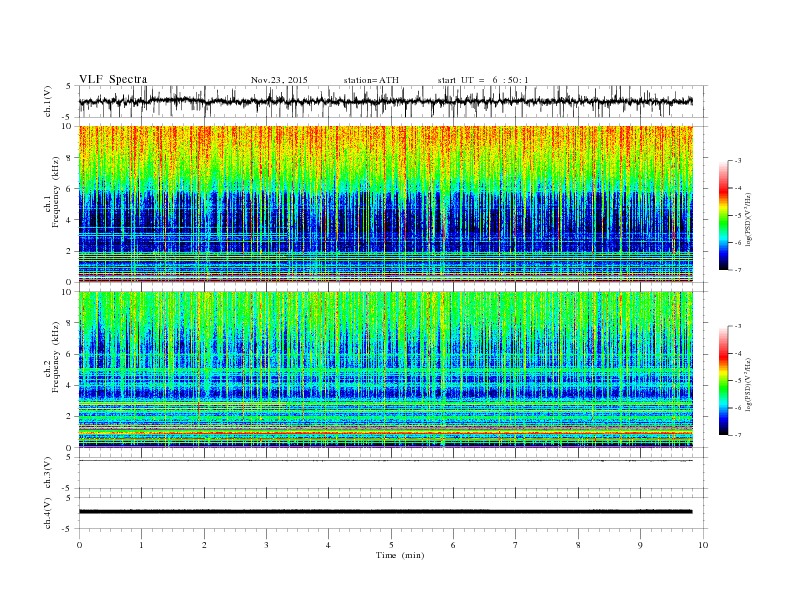This screenshot has height=612, width=792.
Task: Click the time axis tick label "4"
Action: [x=328, y=545]
